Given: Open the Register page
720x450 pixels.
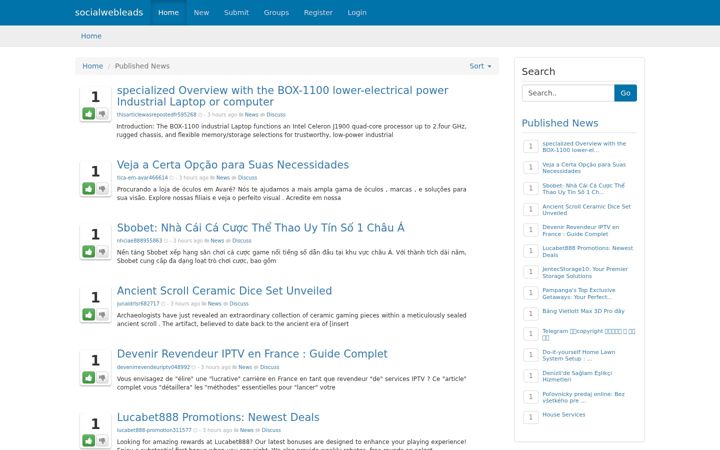Looking at the screenshot, I should point(318,12).
